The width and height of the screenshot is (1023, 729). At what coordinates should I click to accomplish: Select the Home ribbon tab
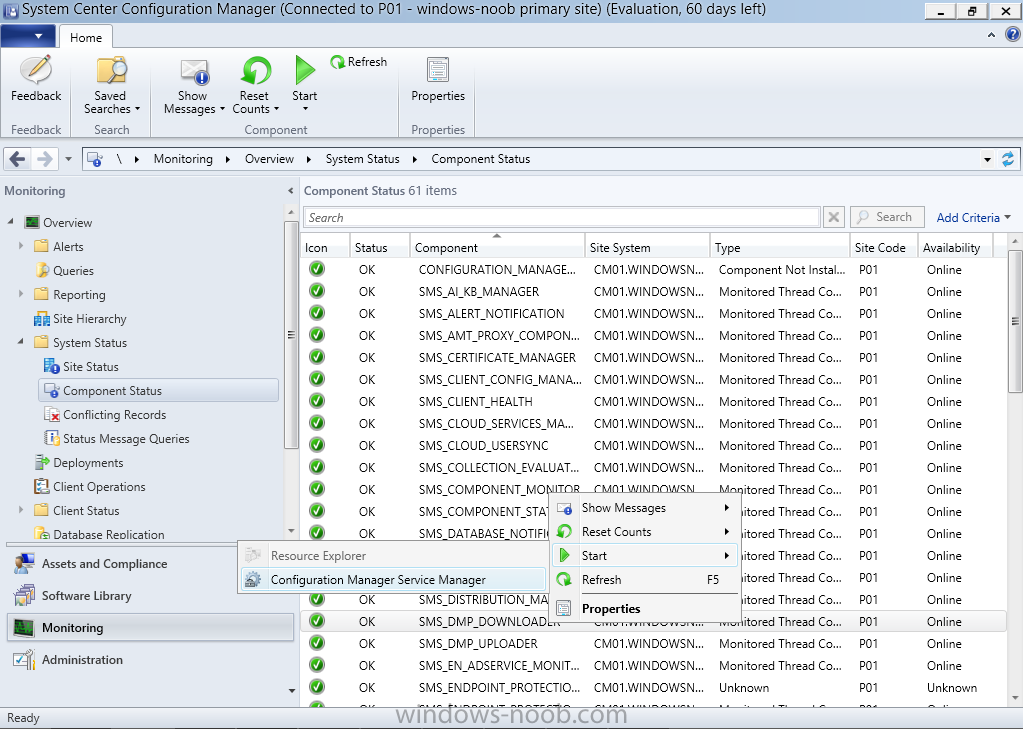[x=85, y=37]
